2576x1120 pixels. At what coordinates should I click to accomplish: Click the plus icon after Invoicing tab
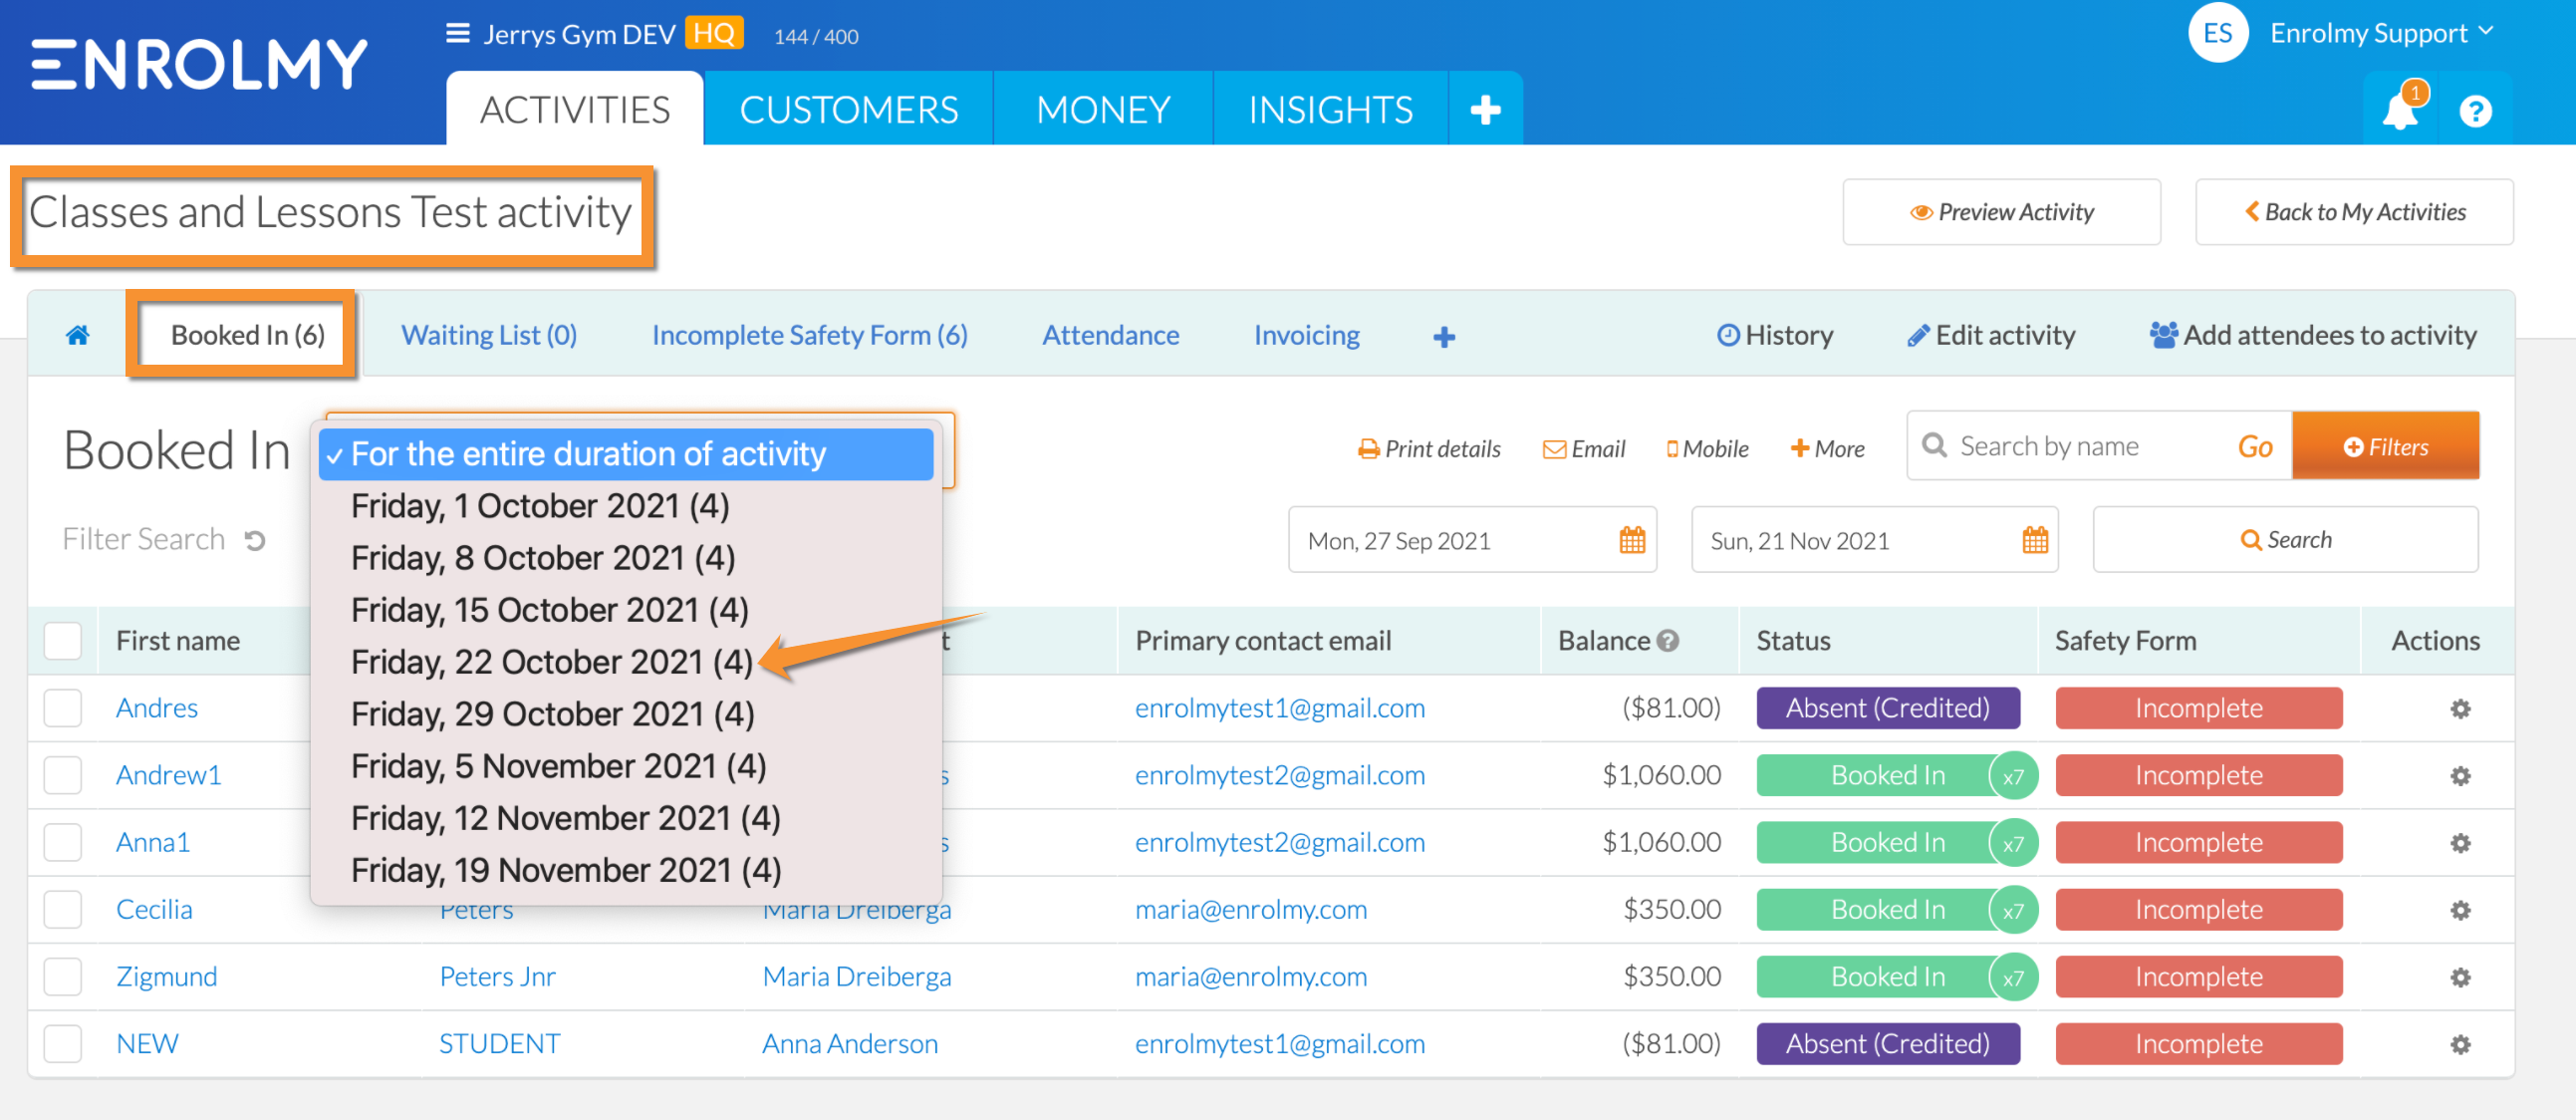pyautogui.click(x=1443, y=337)
